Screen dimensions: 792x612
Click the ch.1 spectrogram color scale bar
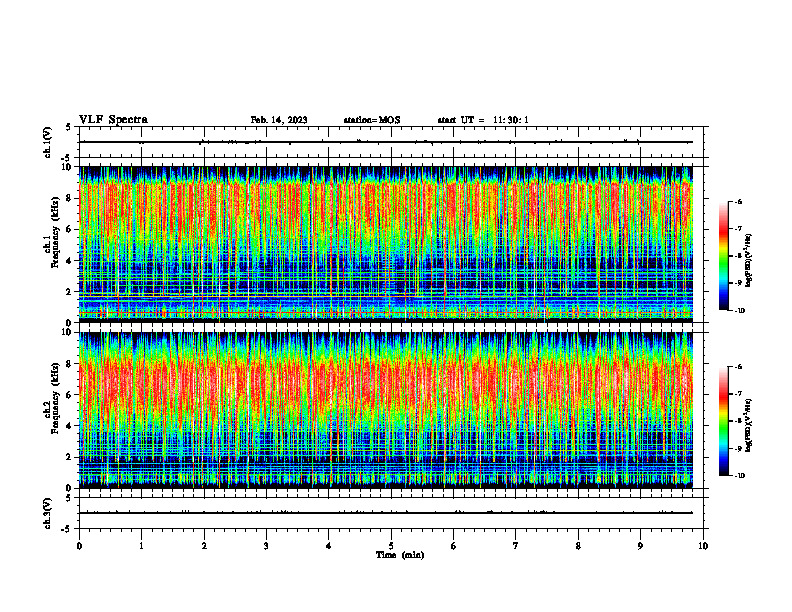(724, 256)
